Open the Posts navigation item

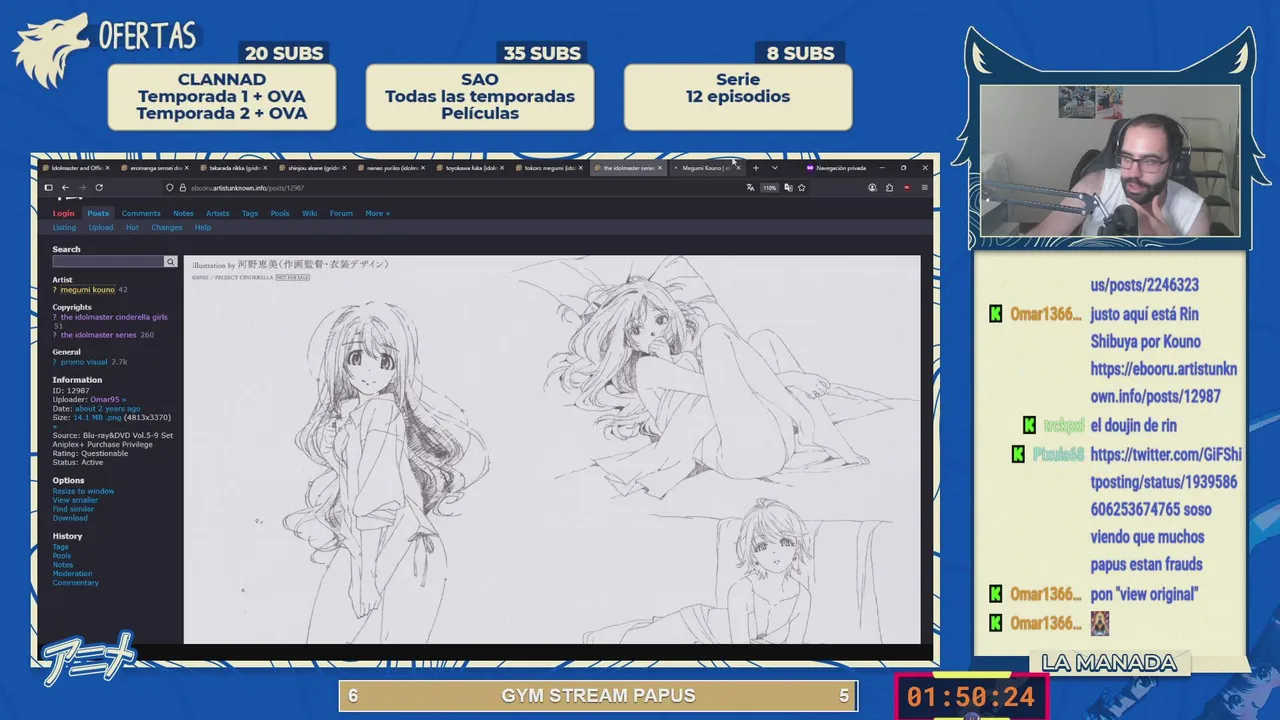point(98,213)
